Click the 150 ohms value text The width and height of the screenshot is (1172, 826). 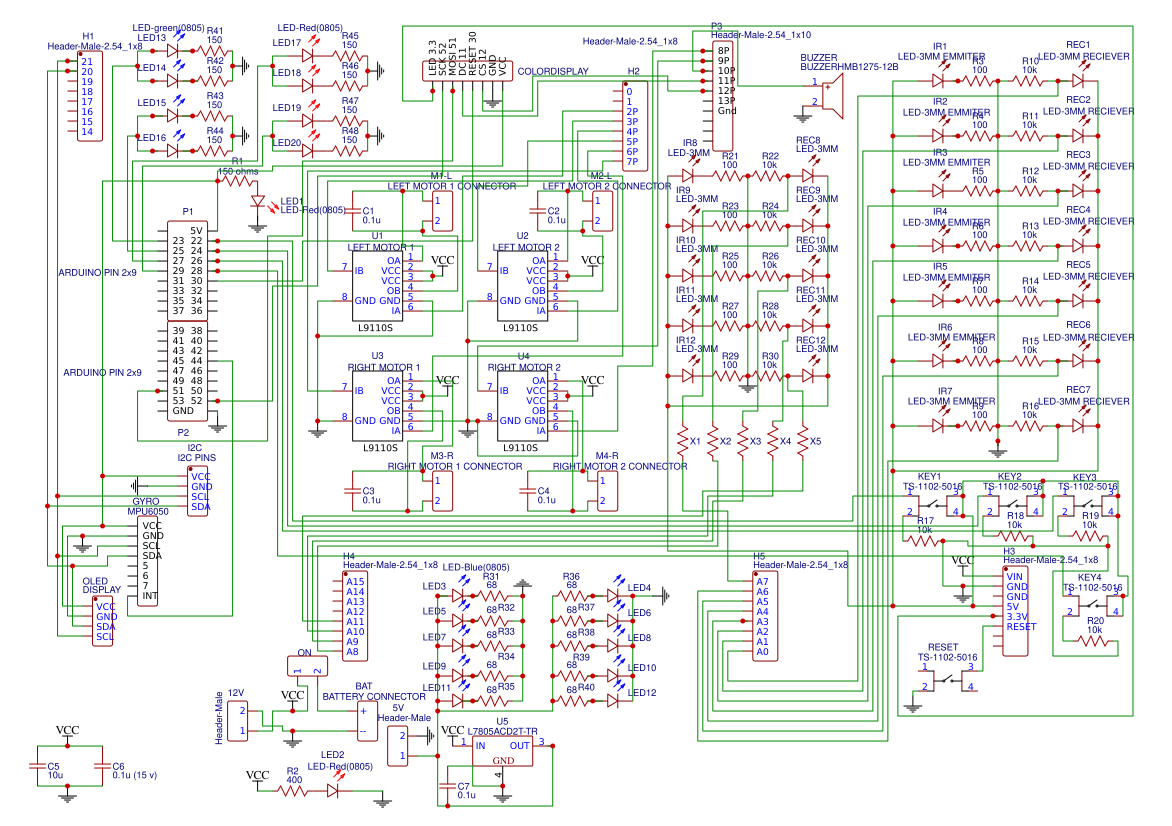(x=238, y=171)
